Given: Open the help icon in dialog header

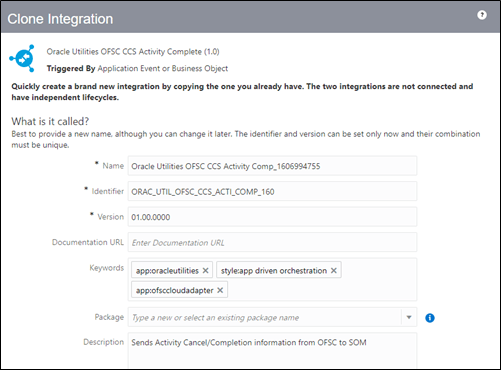Looking at the screenshot, I should [482, 15].
